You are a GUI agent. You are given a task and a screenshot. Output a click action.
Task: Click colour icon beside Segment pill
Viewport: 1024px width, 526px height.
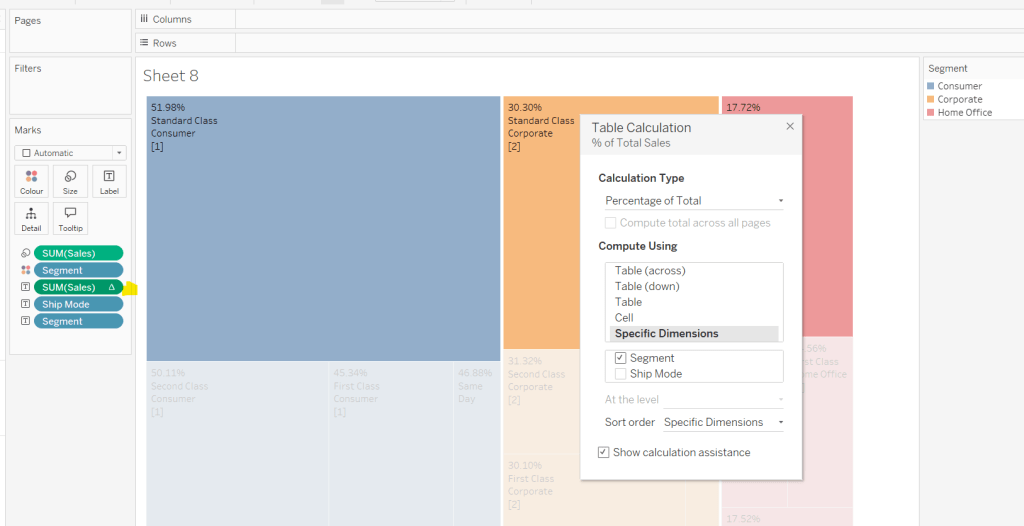(x=25, y=271)
